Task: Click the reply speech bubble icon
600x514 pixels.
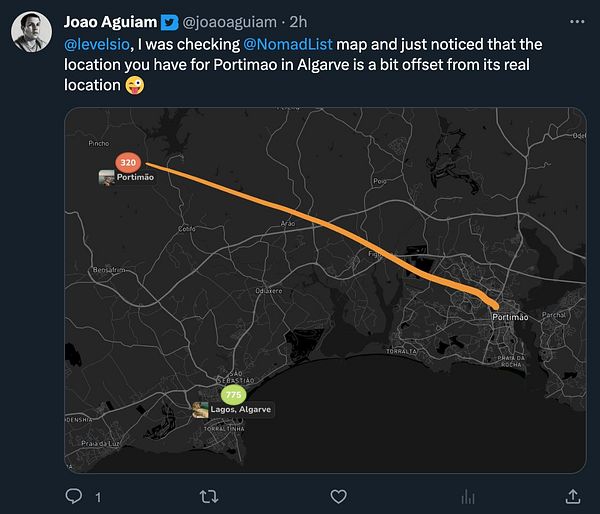Action: pyautogui.click(x=74, y=496)
